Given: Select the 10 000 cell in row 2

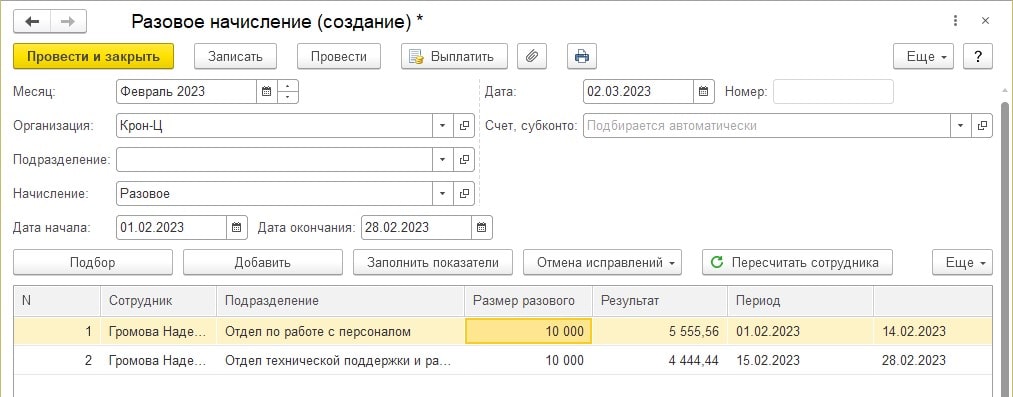Looking at the screenshot, I should (528, 360).
